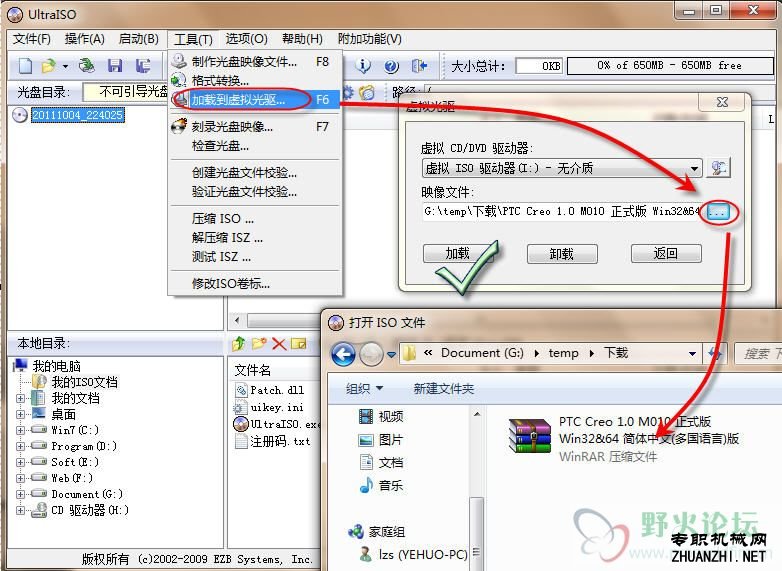Image resolution: width=782 pixels, height=571 pixels.
Task: Expand the Win7 (C:) tree node
Action: 20,430
